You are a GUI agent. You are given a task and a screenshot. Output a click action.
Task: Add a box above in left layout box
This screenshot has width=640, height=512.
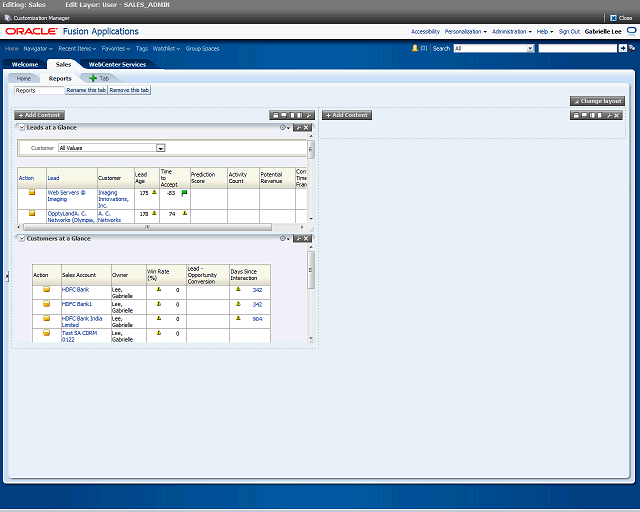click(x=276, y=115)
